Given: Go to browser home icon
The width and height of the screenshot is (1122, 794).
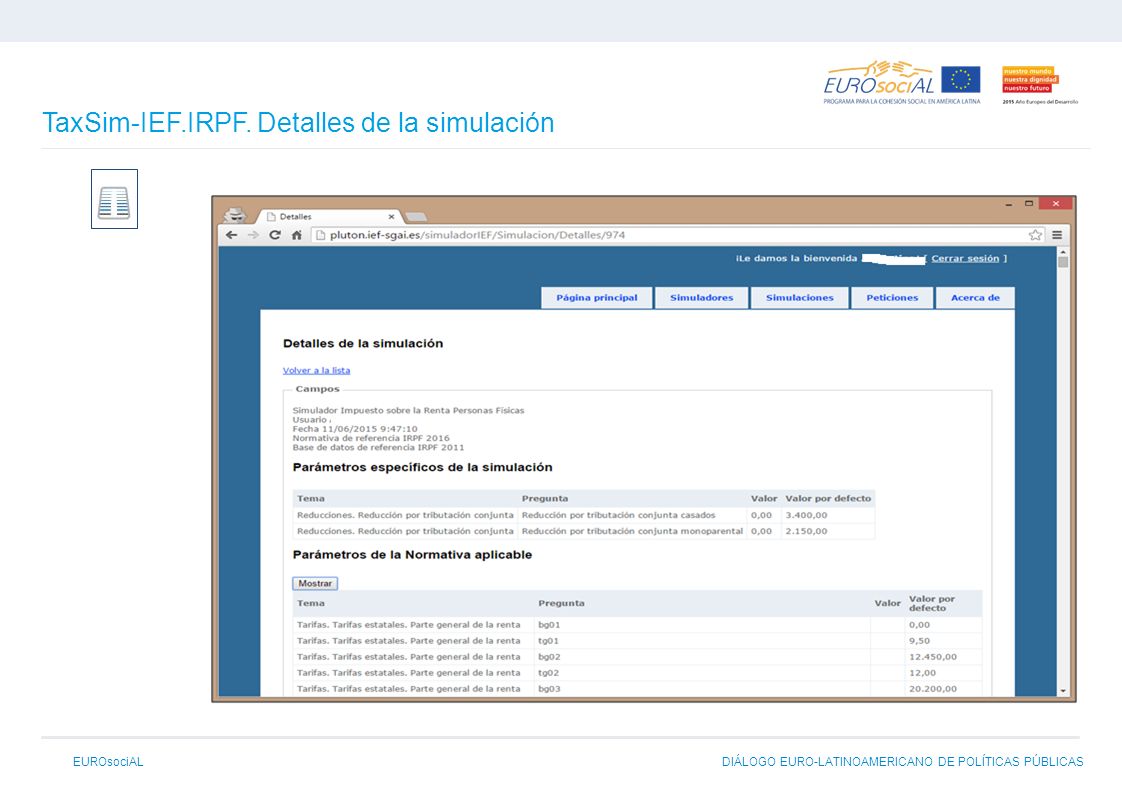Looking at the screenshot, I should (296, 235).
